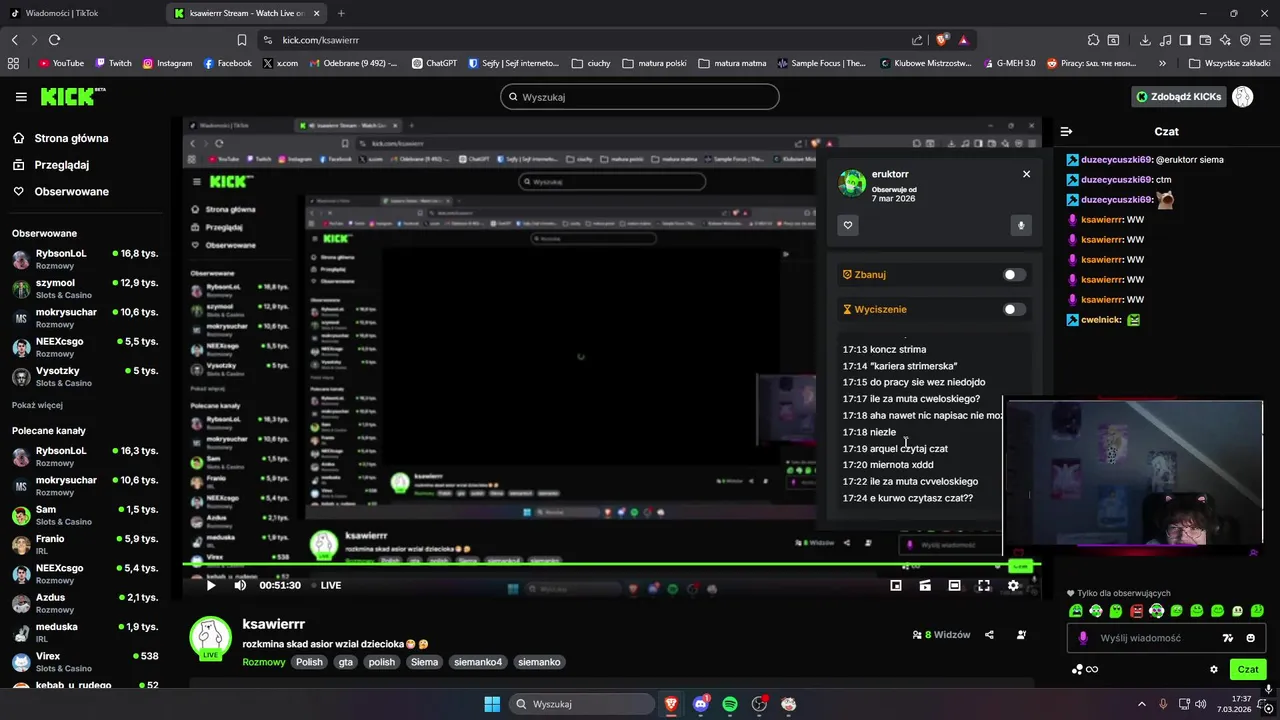Open system volume control in tray
The width and height of the screenshot is (1280, 720).
[x=1200, y=704]
